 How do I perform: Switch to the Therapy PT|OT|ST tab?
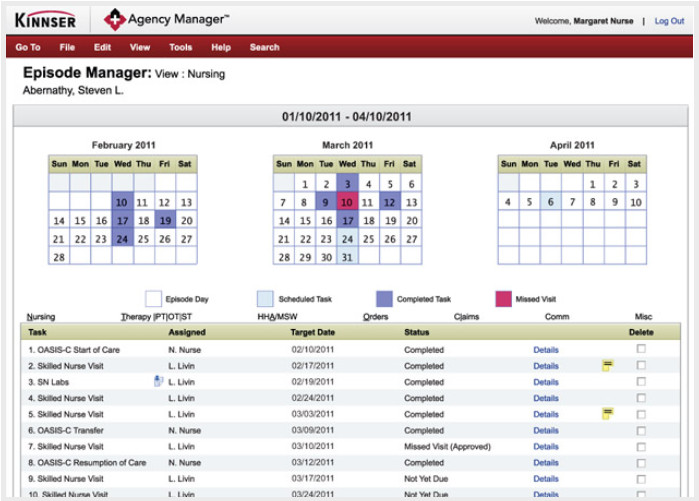(156, 316)
